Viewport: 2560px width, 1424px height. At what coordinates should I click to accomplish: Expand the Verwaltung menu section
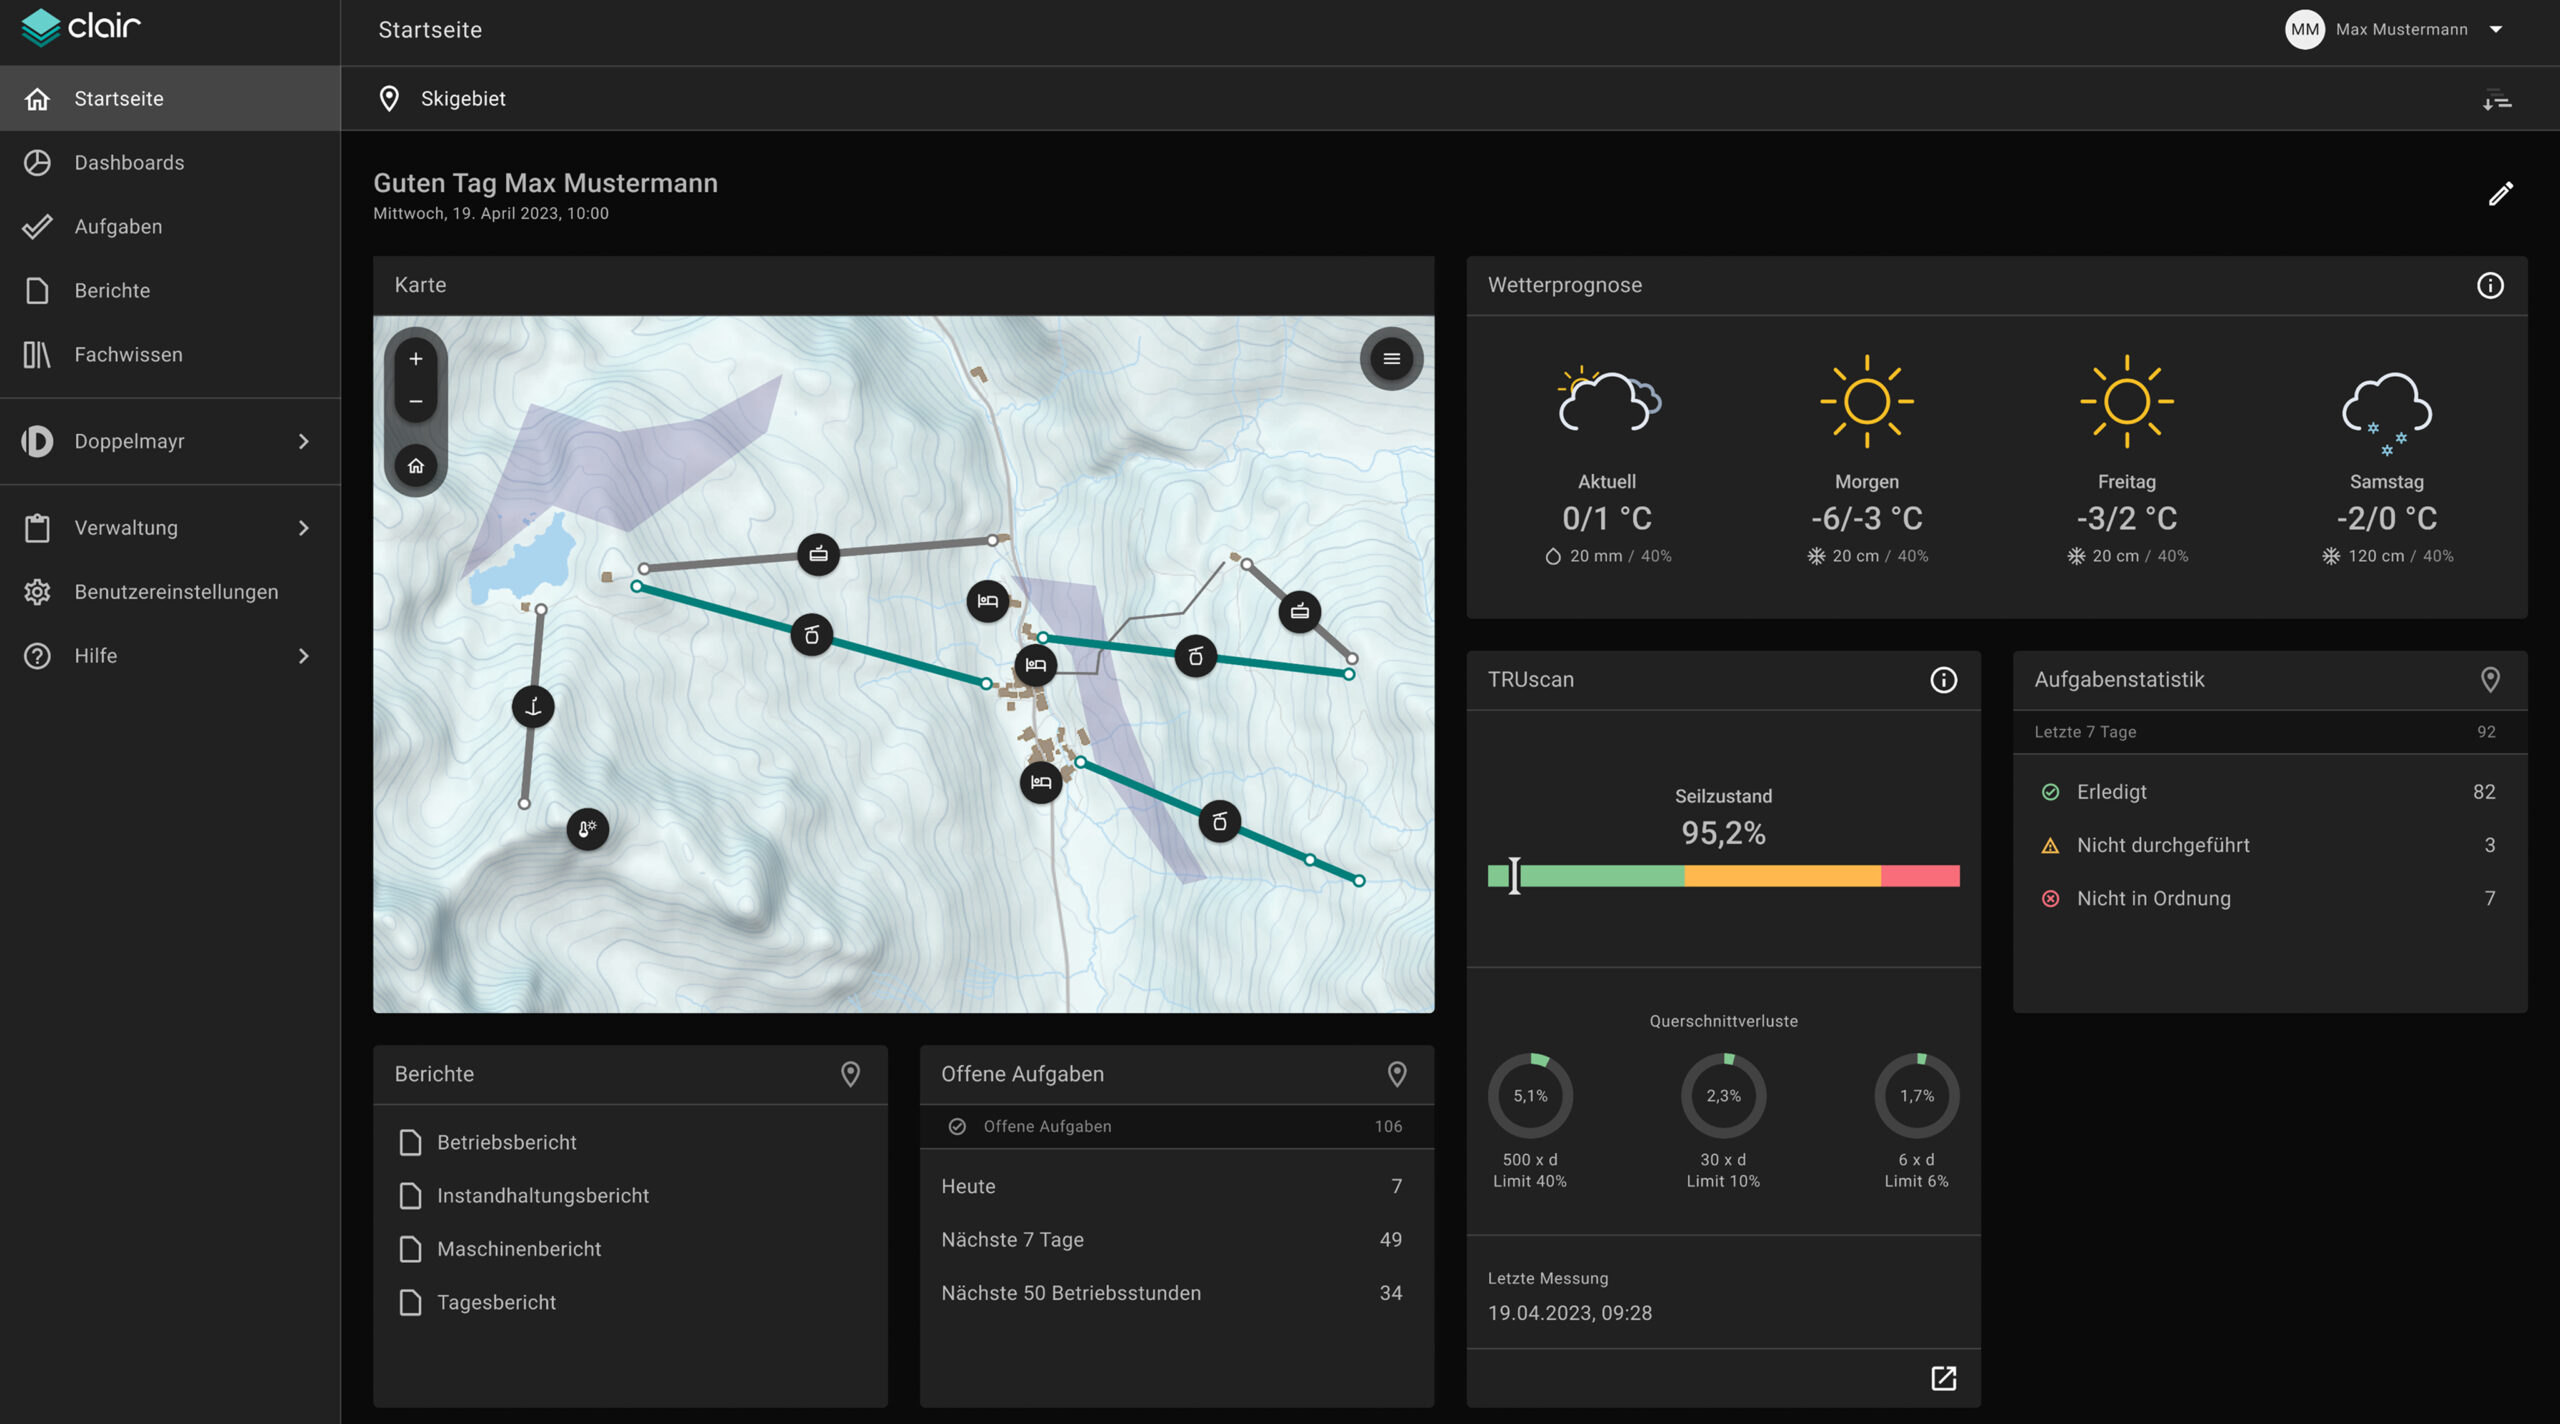[304, 528]
